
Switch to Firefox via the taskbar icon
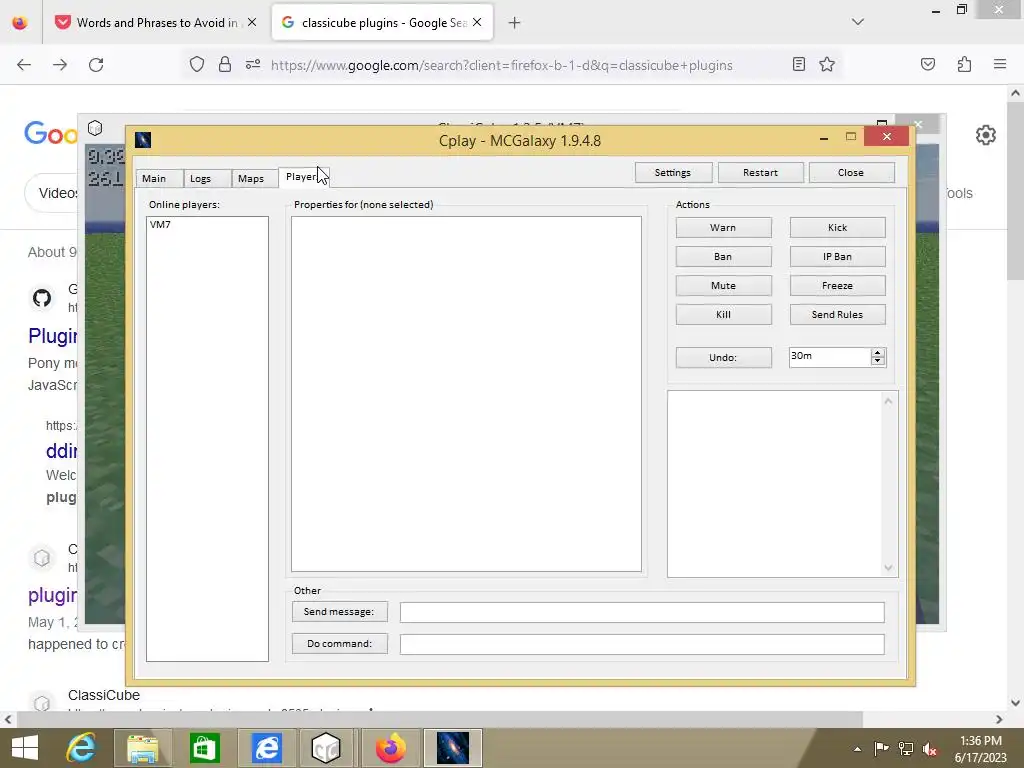(x=390, y=748)
